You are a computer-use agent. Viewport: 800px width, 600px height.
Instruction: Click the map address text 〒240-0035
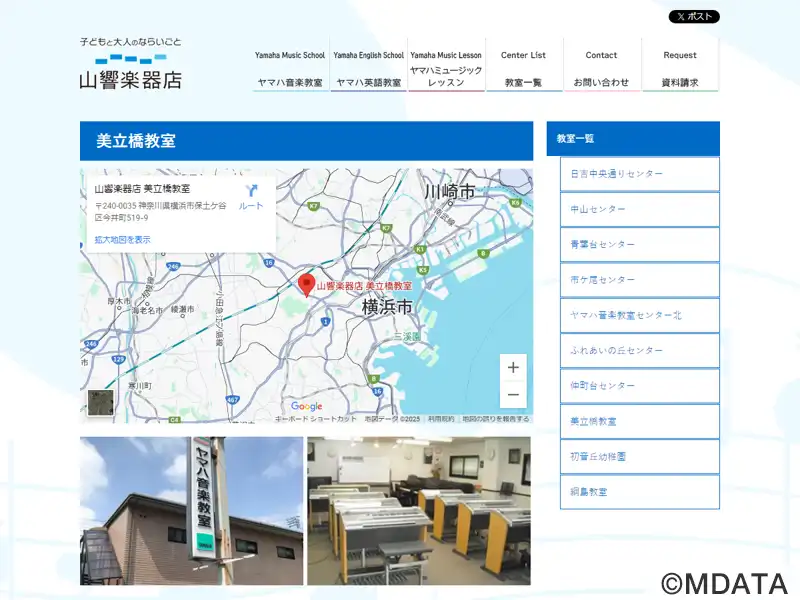tap(160, 212)
